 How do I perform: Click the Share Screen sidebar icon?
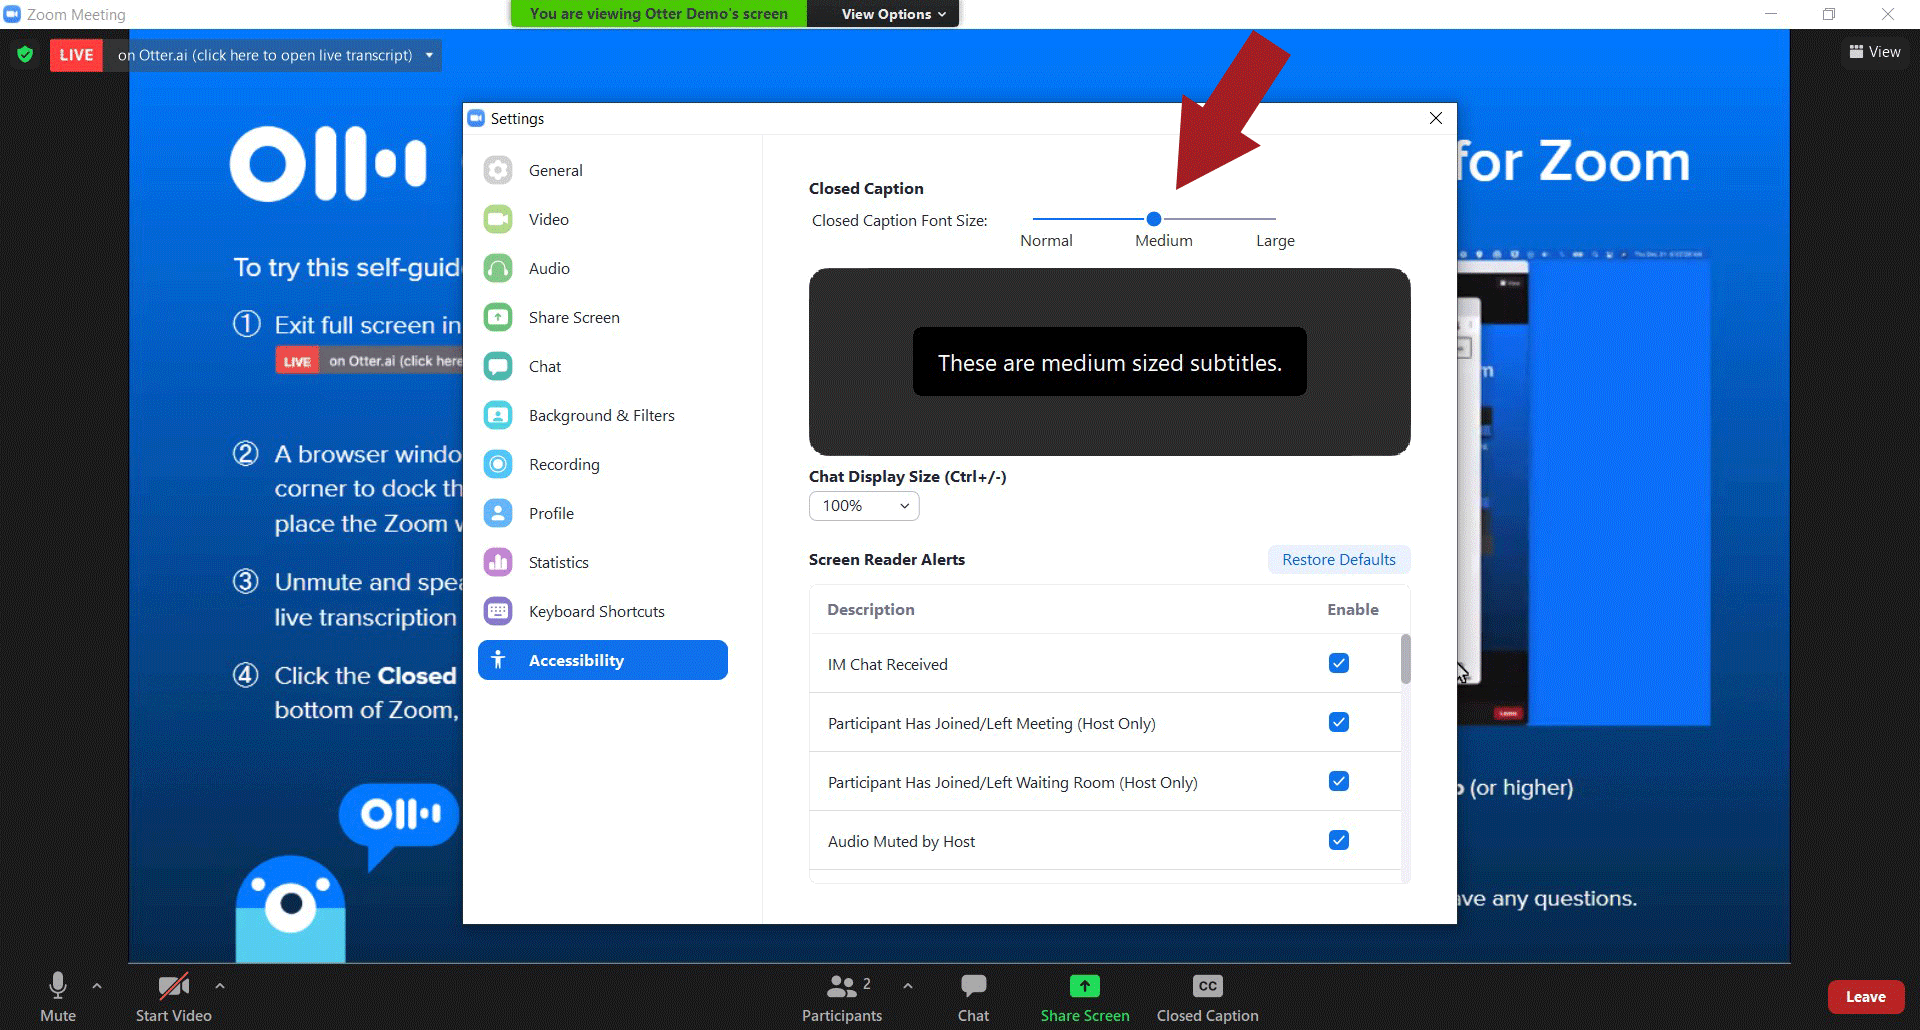click(x=498, y=317)
